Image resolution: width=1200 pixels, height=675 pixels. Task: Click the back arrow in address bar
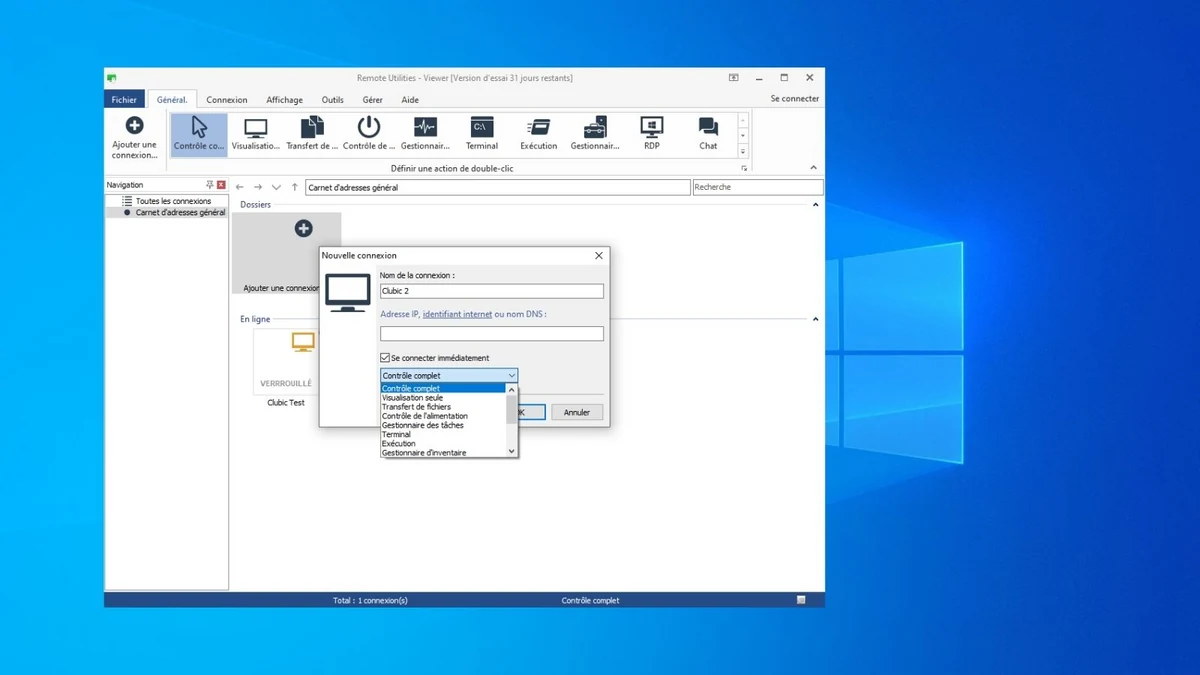240,187
